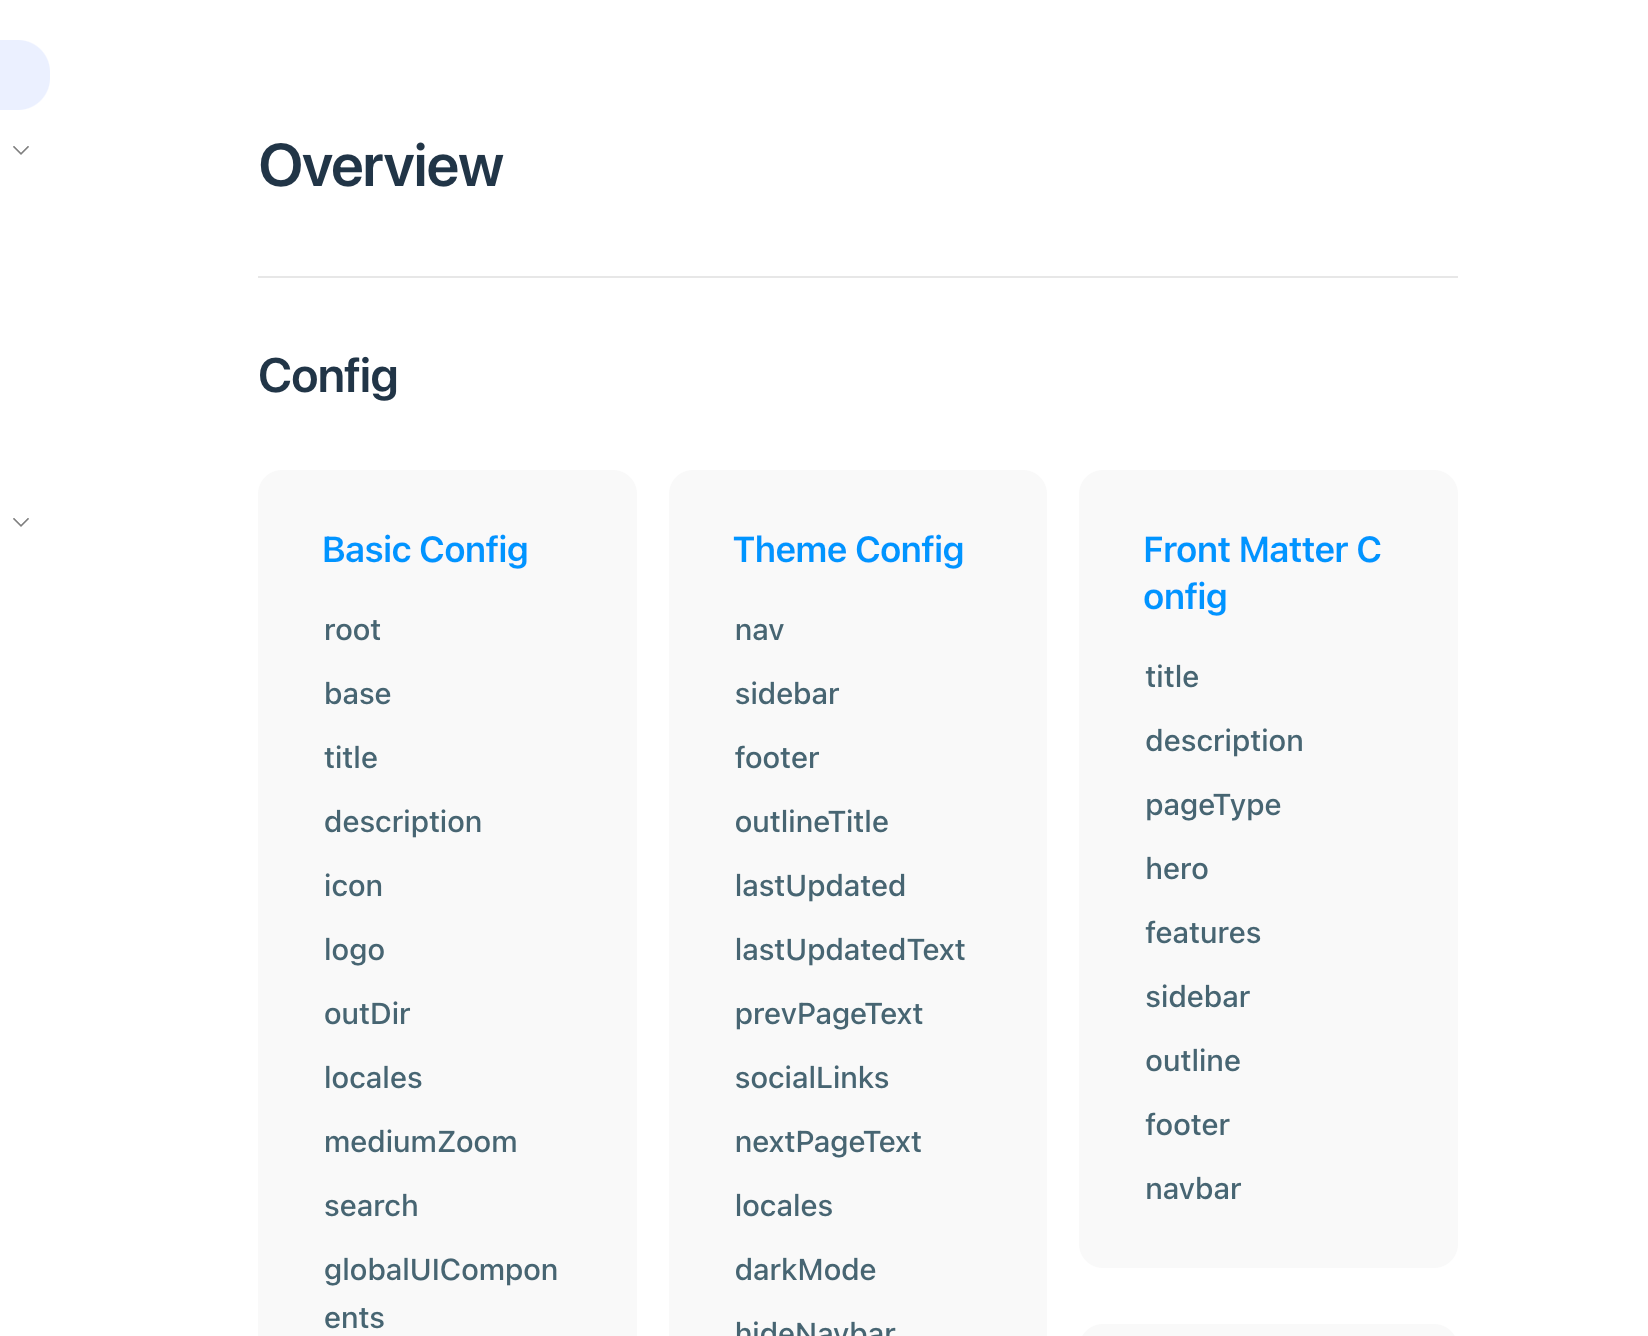
Task: Open the nav entry under Theme Config
Action: [760, 629]
